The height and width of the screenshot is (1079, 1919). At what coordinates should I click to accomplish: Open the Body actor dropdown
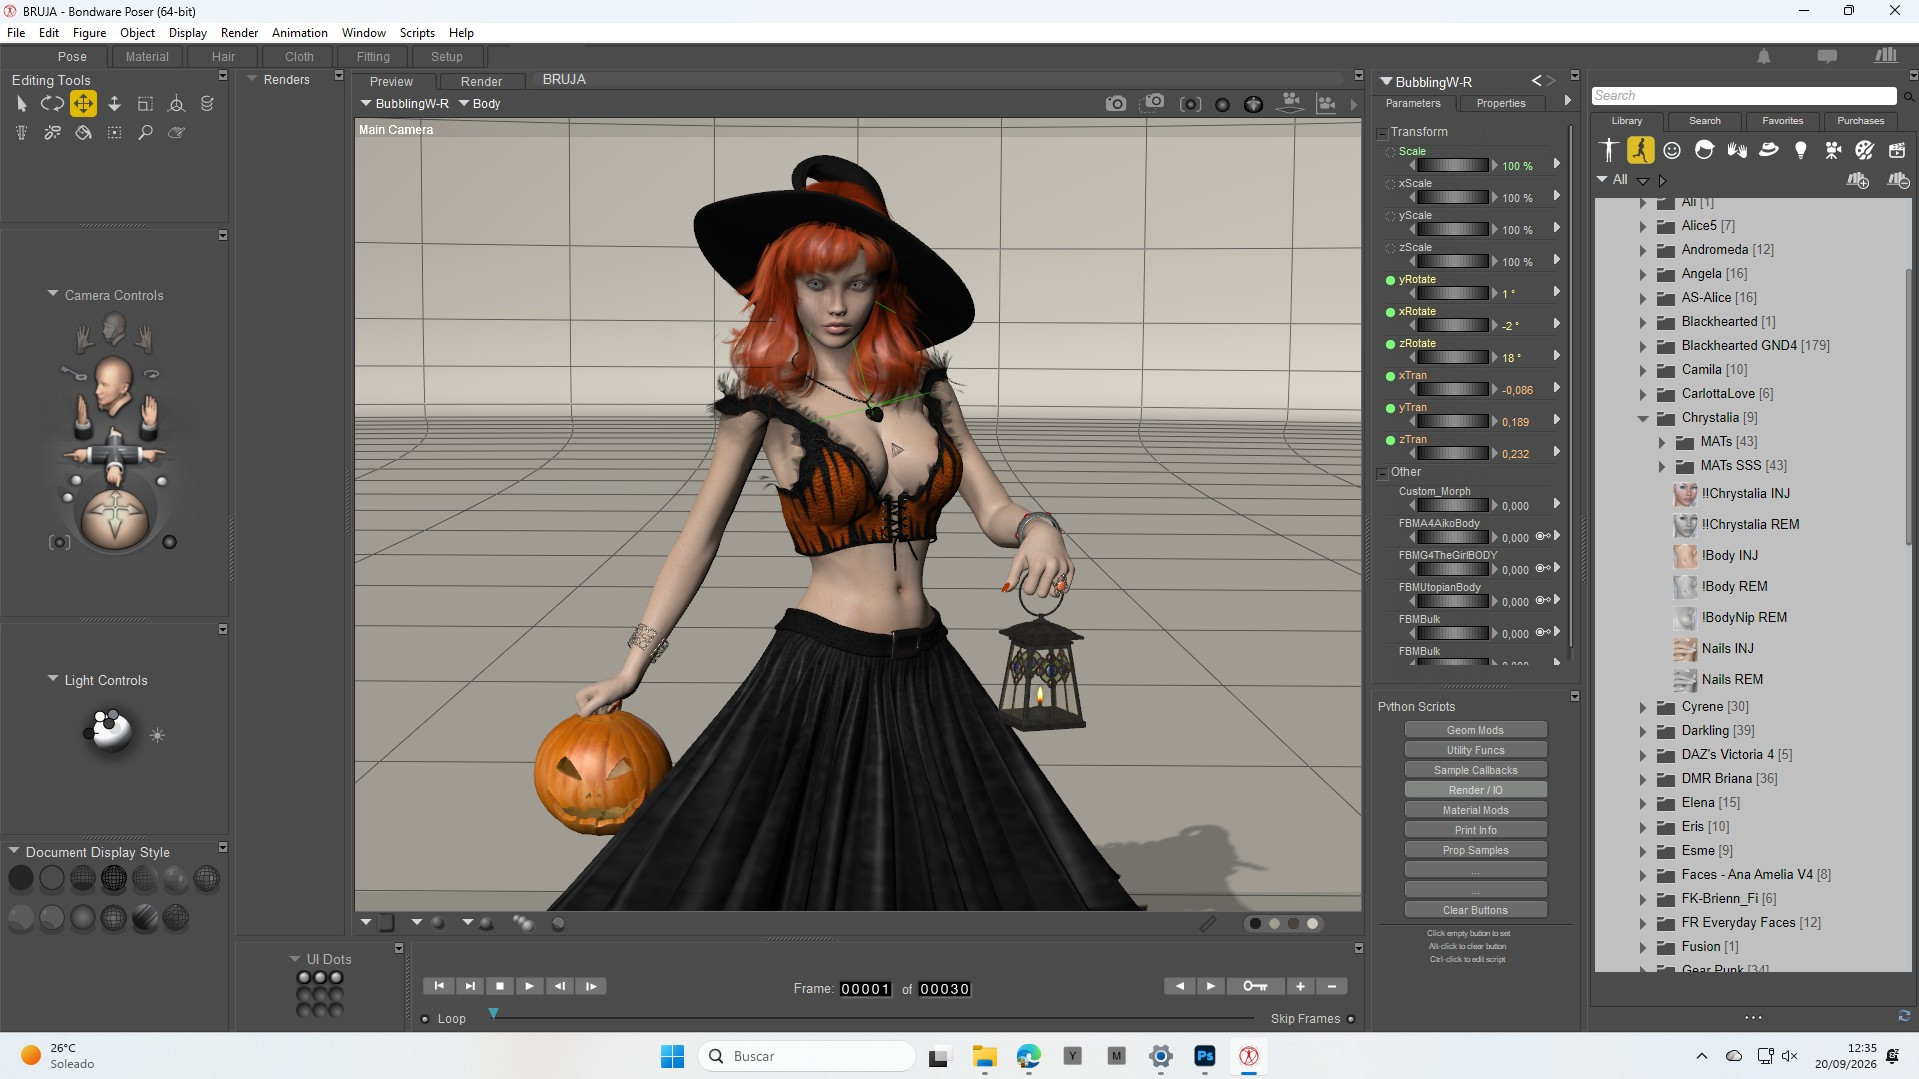480,103
